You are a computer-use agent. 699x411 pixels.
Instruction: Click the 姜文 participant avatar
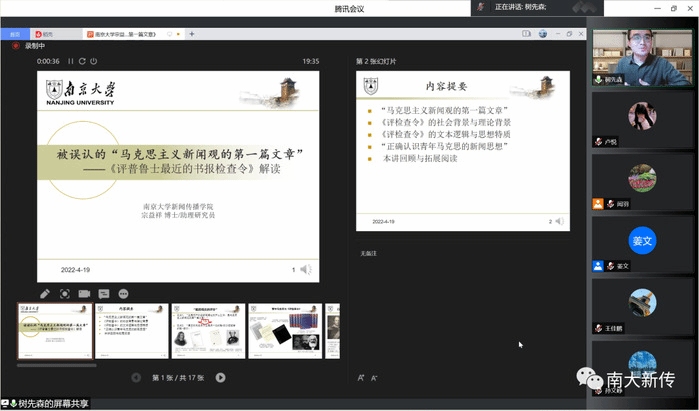[642, 241]
